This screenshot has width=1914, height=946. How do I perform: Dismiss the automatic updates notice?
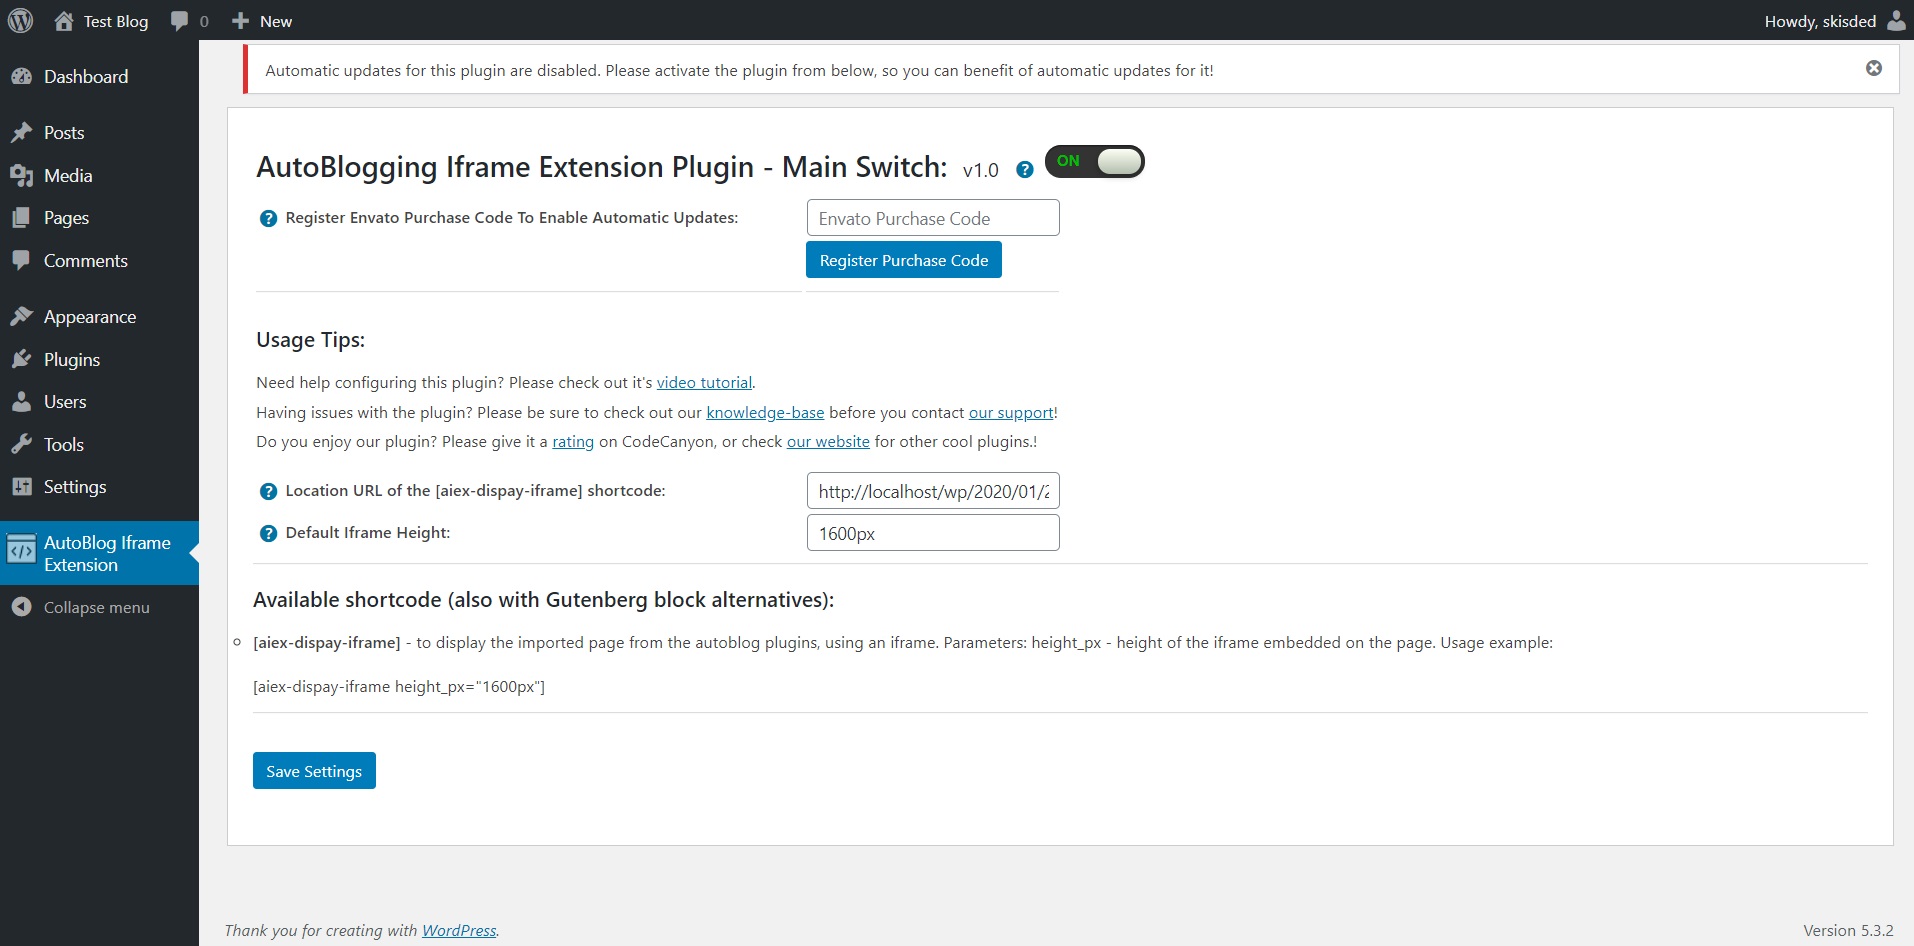(1874, 68)
